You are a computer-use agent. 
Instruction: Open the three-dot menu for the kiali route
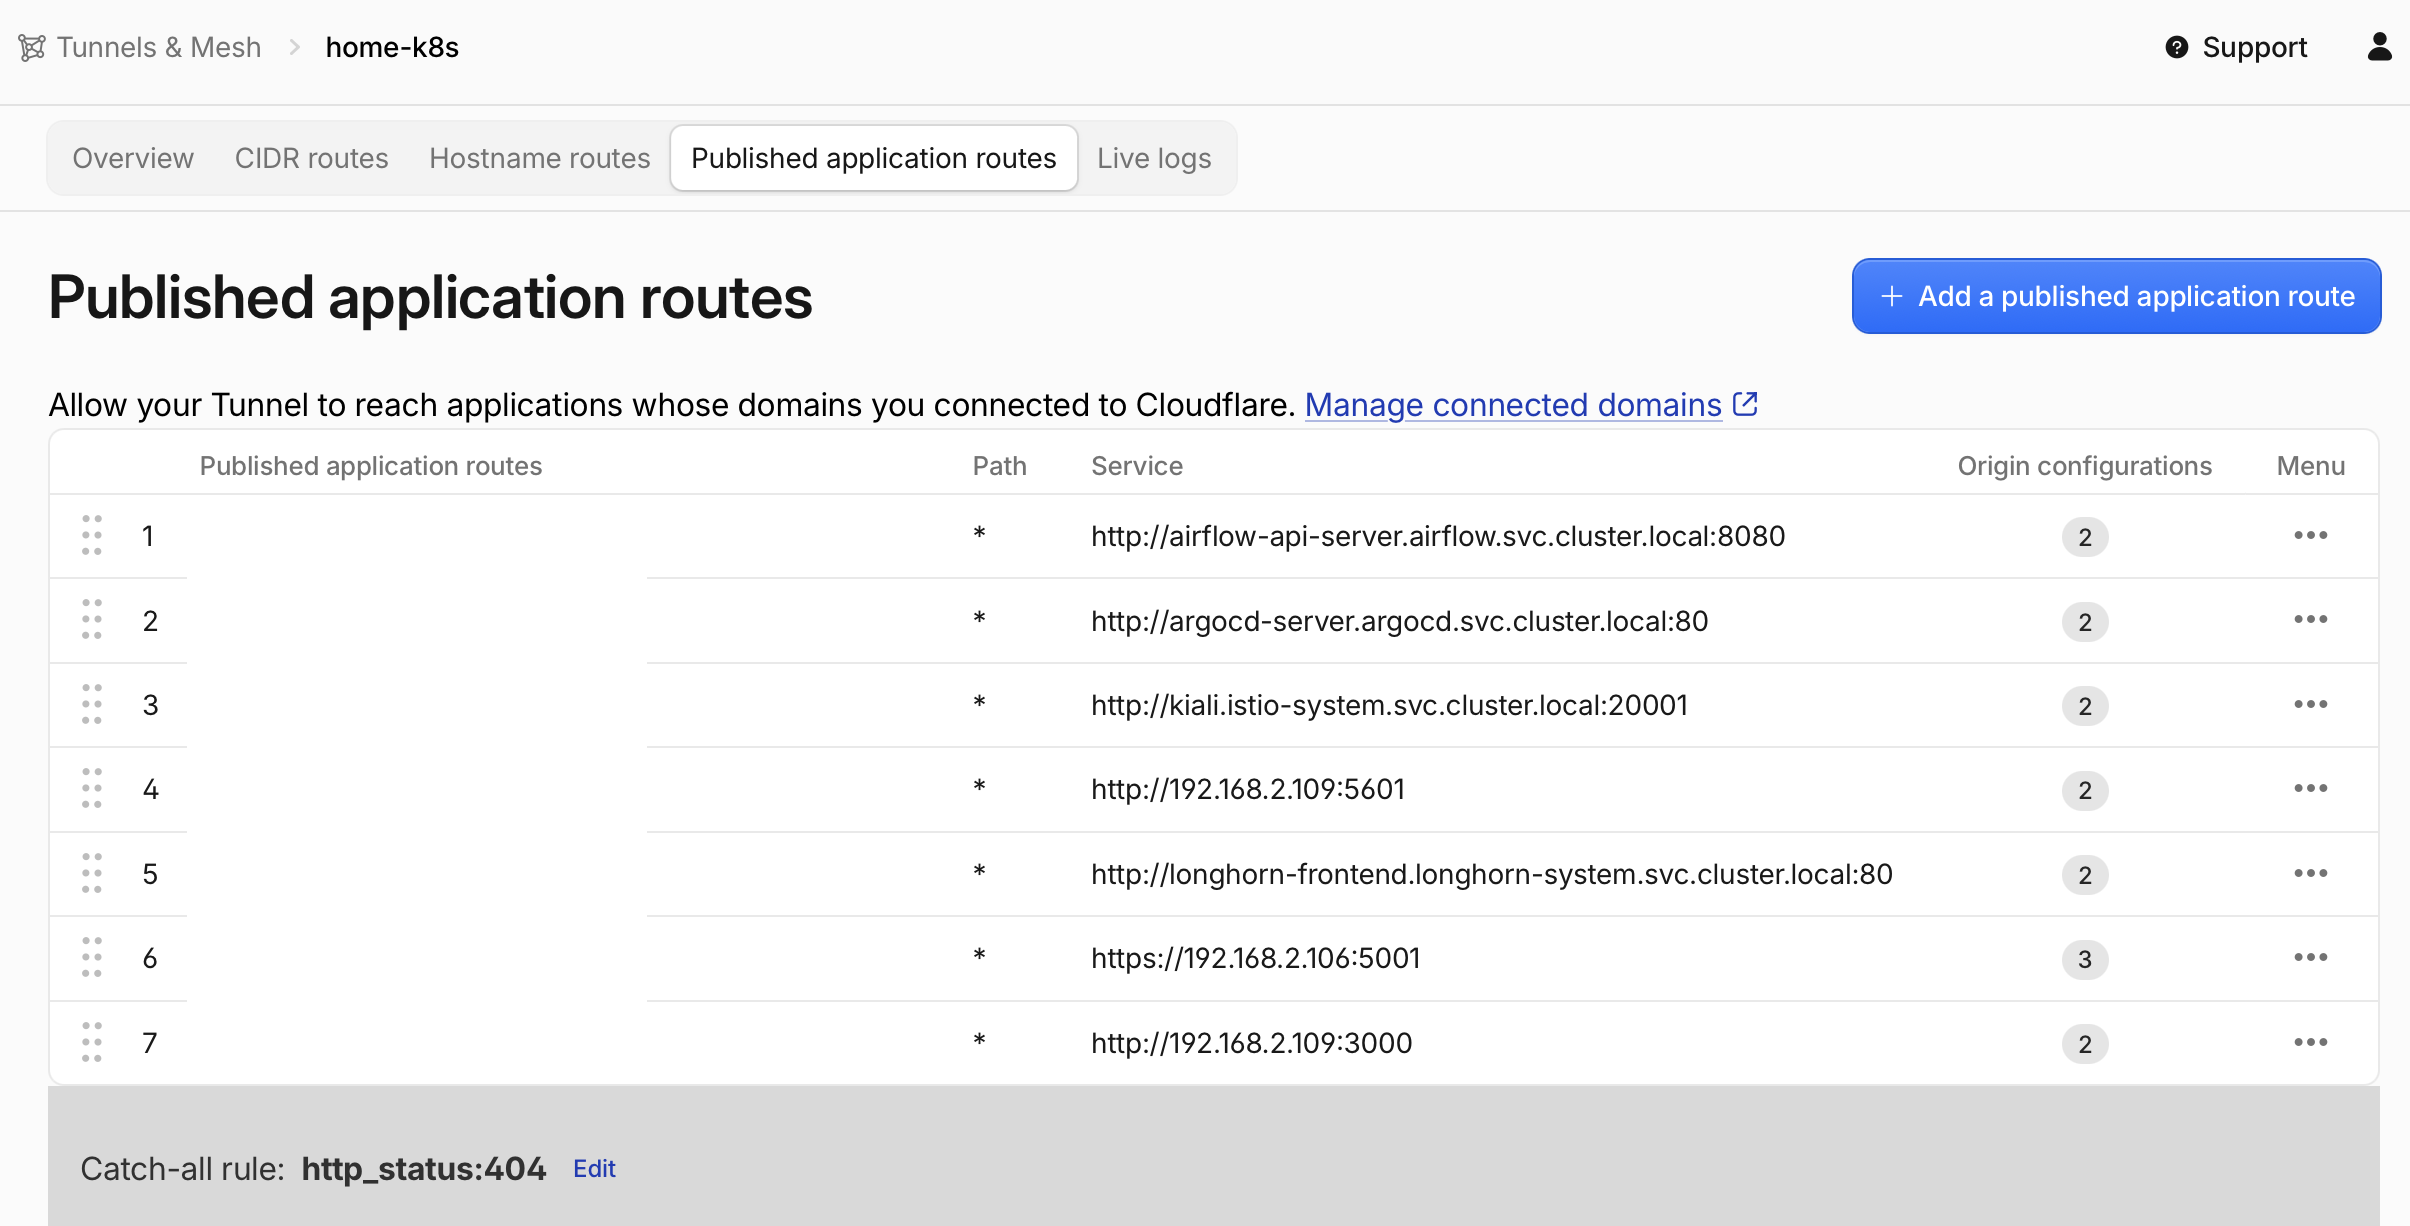[x=2311, y=705]
